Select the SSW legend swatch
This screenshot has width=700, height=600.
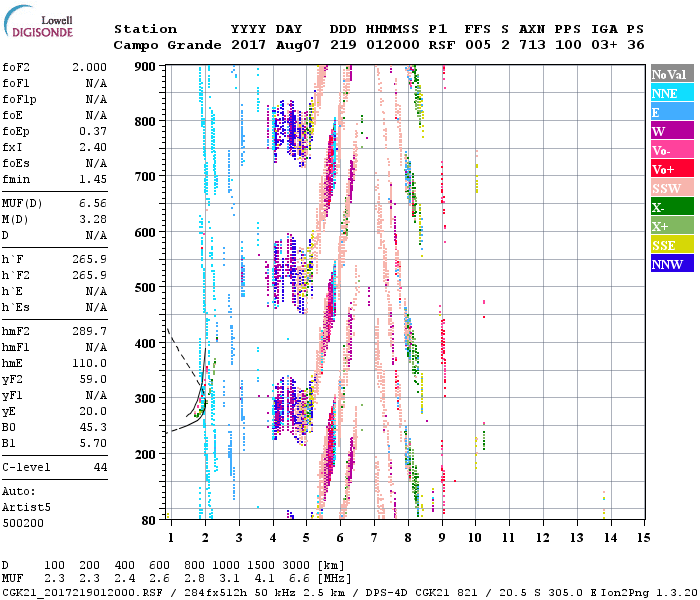click(x=671, y=188)
